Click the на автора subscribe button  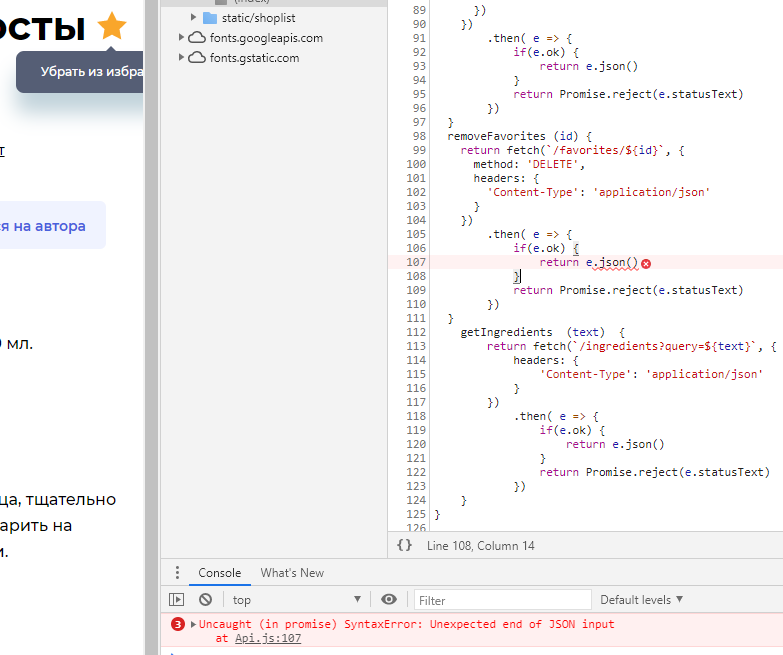pyautogui.click(x=51, y=225)
